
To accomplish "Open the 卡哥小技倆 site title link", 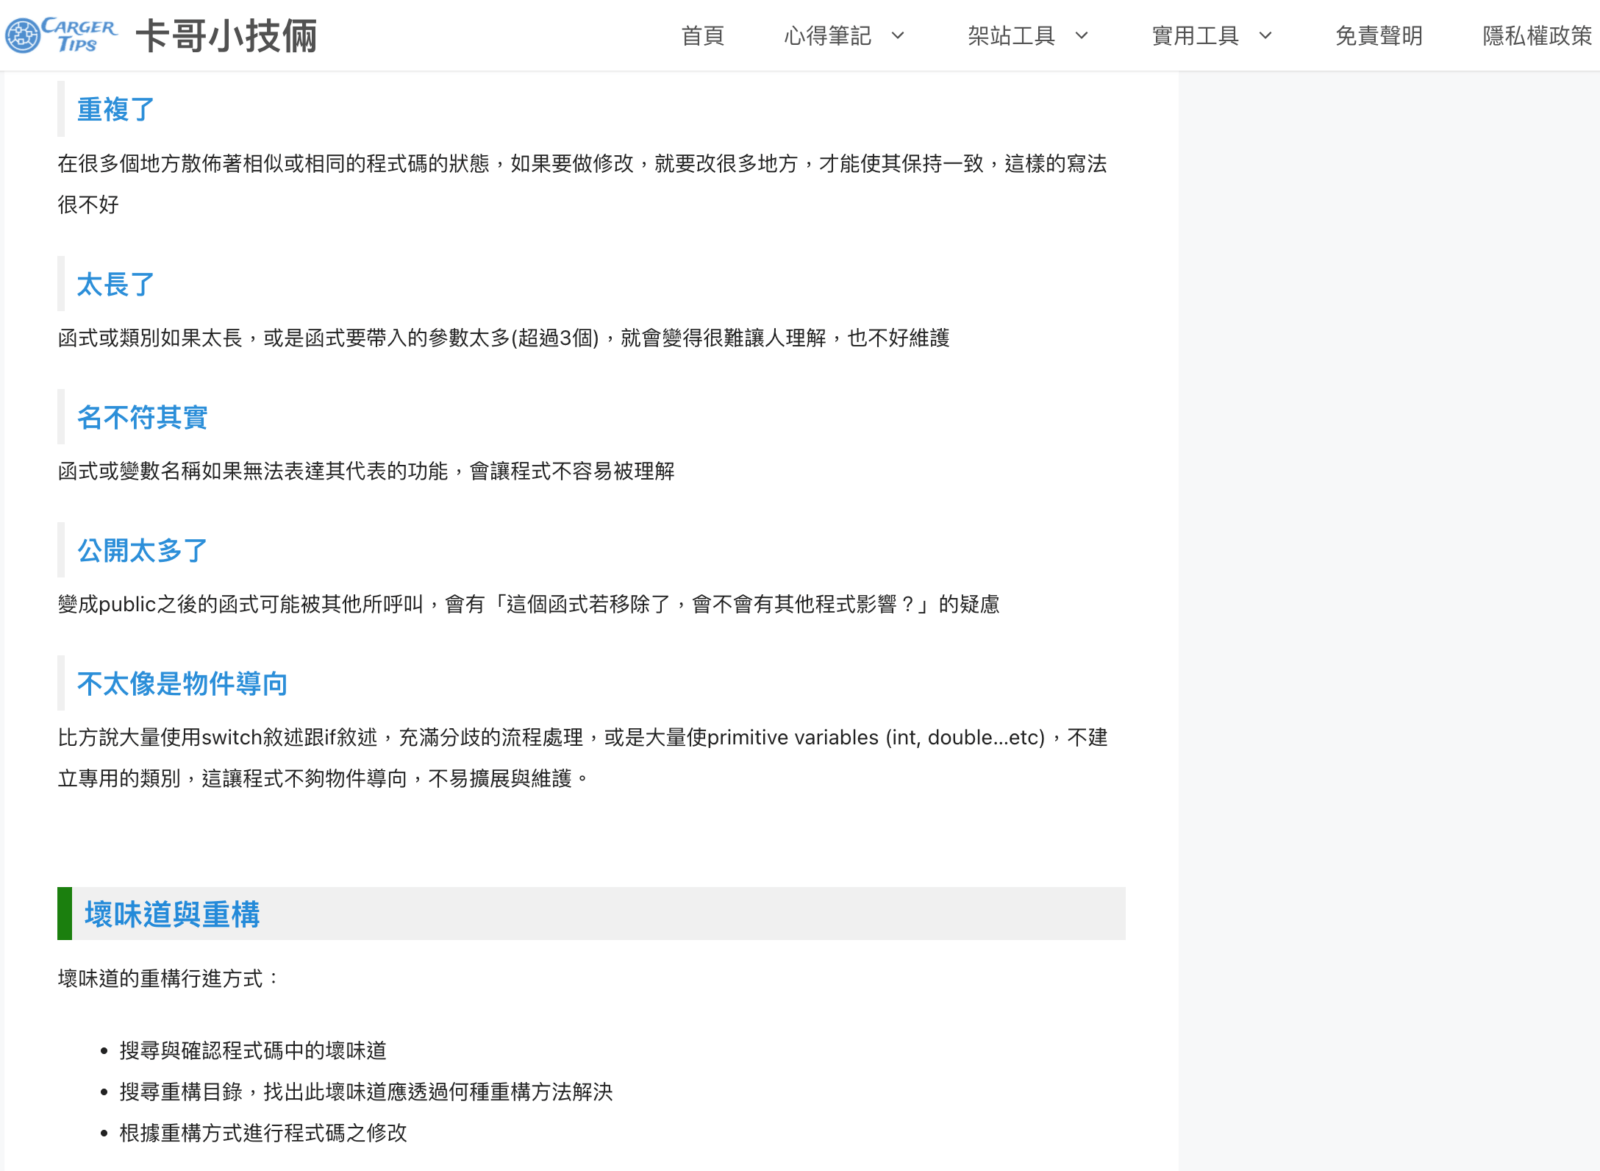I will tap(226, 36).
